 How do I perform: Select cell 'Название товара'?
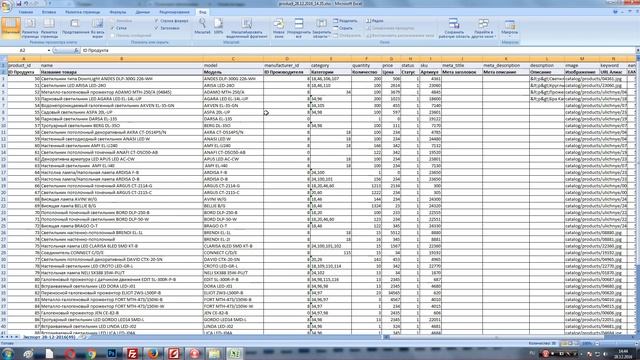coord(122,72)
